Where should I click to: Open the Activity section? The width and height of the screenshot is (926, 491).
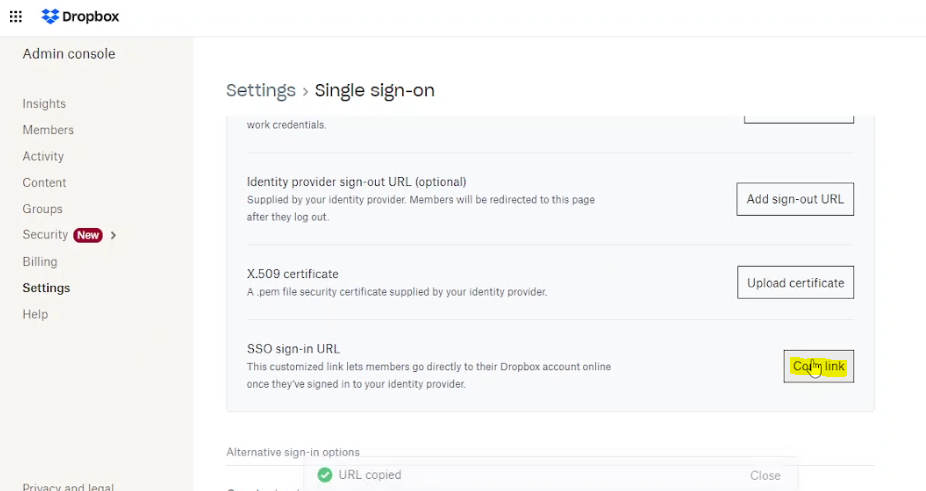(x=43, y=156)
